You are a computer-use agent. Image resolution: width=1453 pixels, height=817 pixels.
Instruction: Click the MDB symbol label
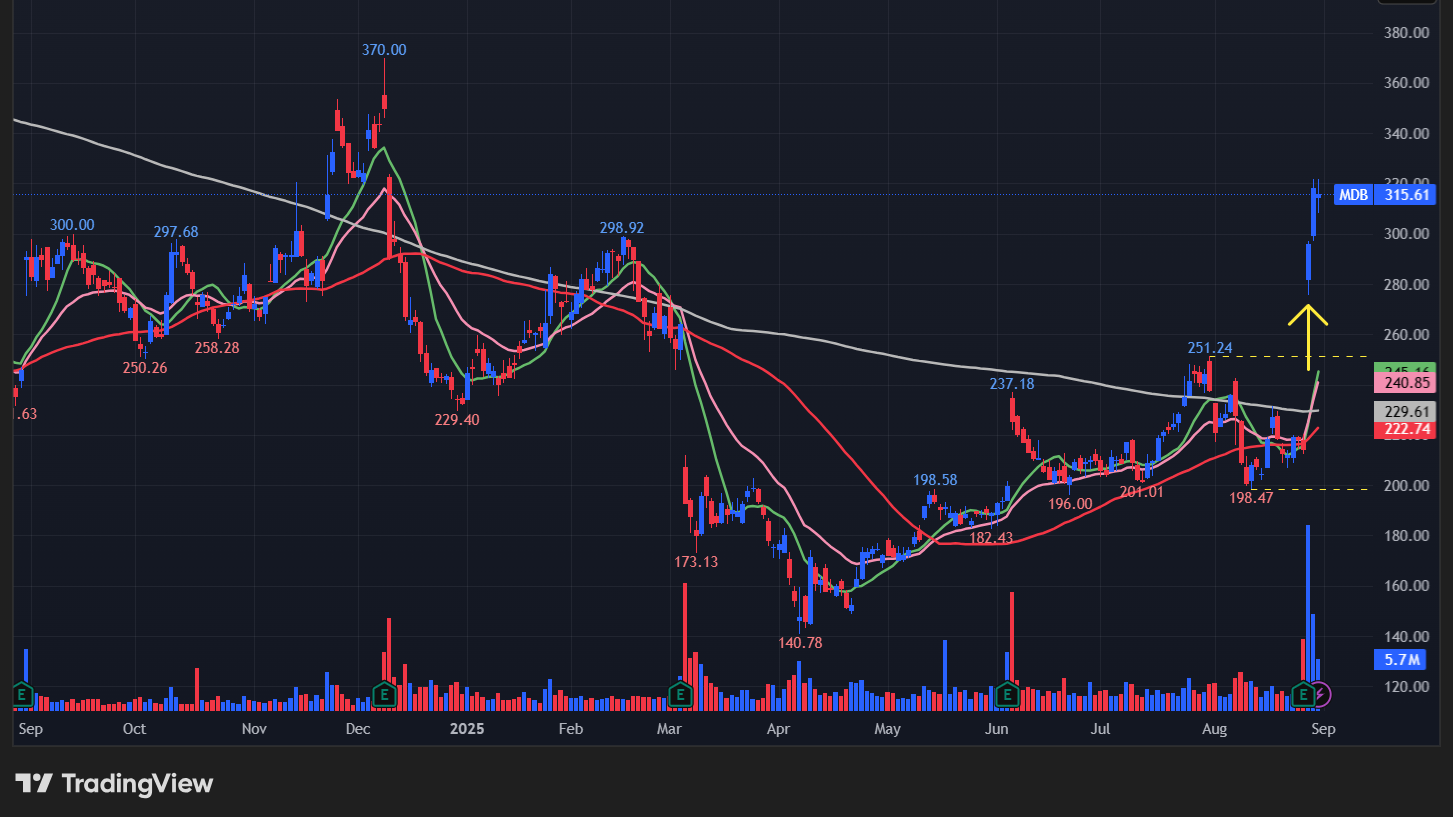tap(1353, 195)
